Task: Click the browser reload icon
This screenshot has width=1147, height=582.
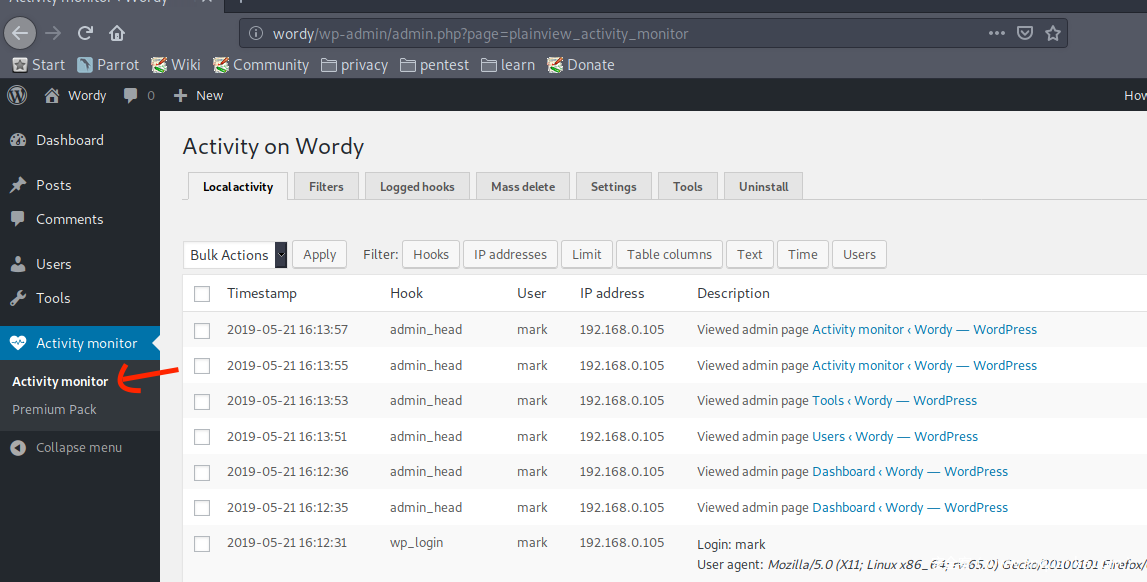Action: 85,33
